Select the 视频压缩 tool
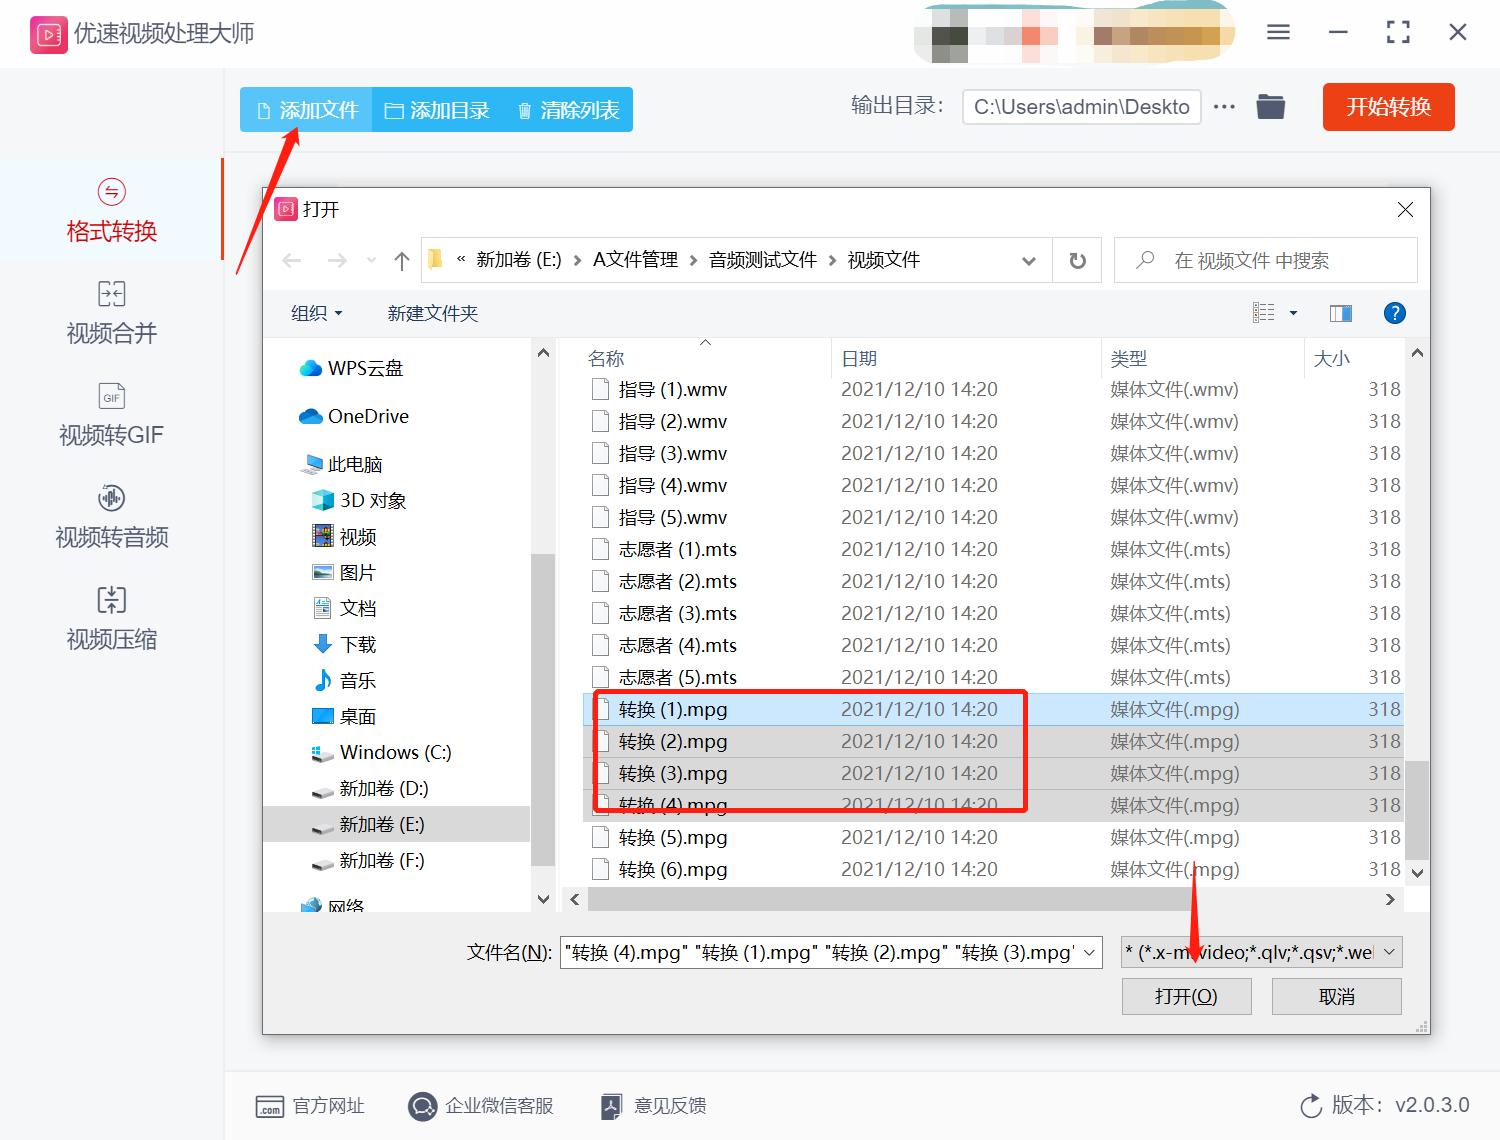1500x1140 pixels. [110, 618]
